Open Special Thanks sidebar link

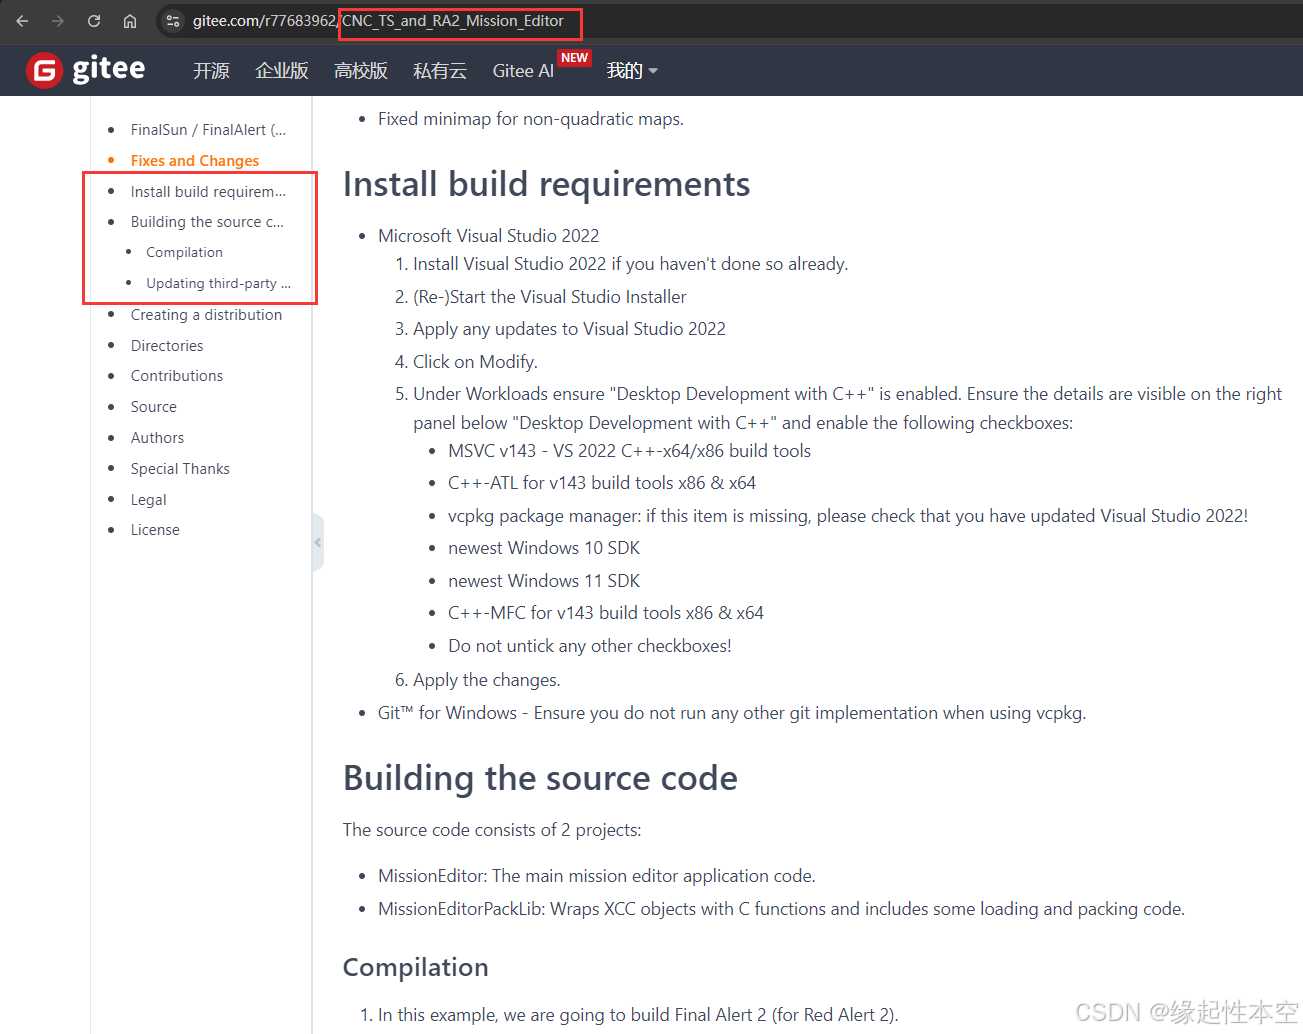(180, 468)
